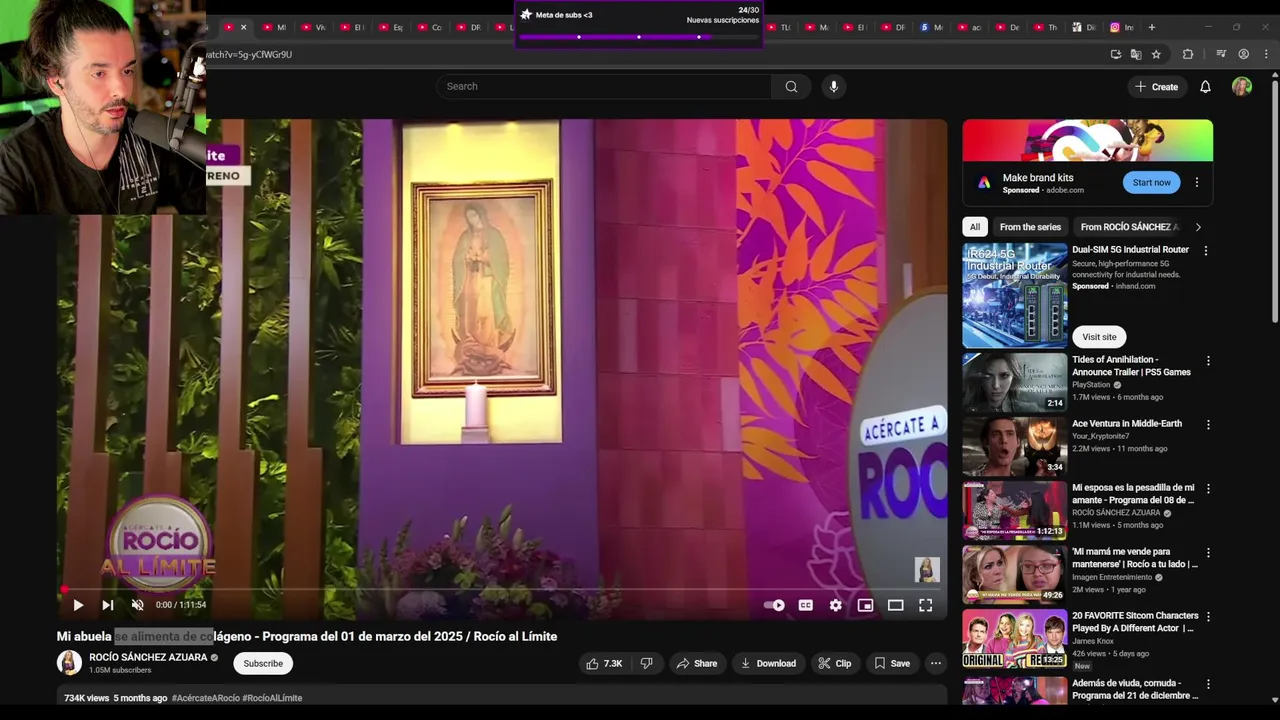Switch to the Instagram browser tab
The image size is (1280, 720).
coord(1121,27)
